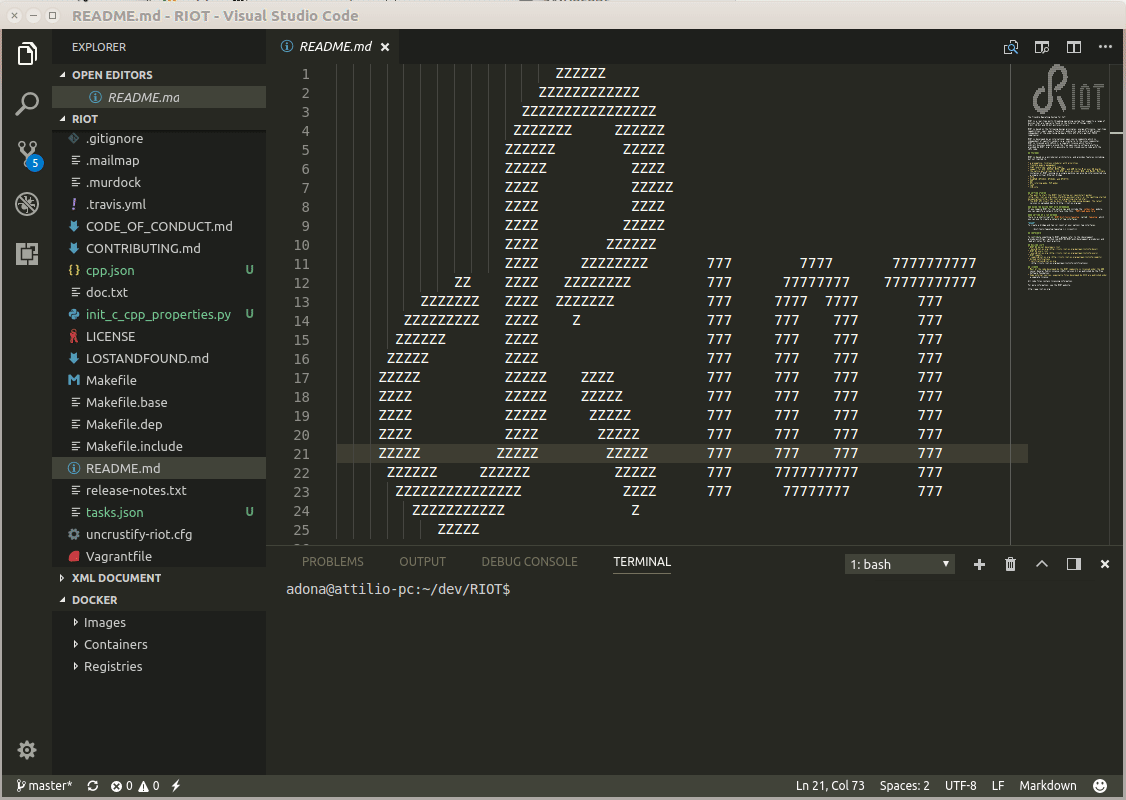This screenshot has height=800, width=1126.
Task: Toggle terminal panel position
Action: (x=1073, y=564)
